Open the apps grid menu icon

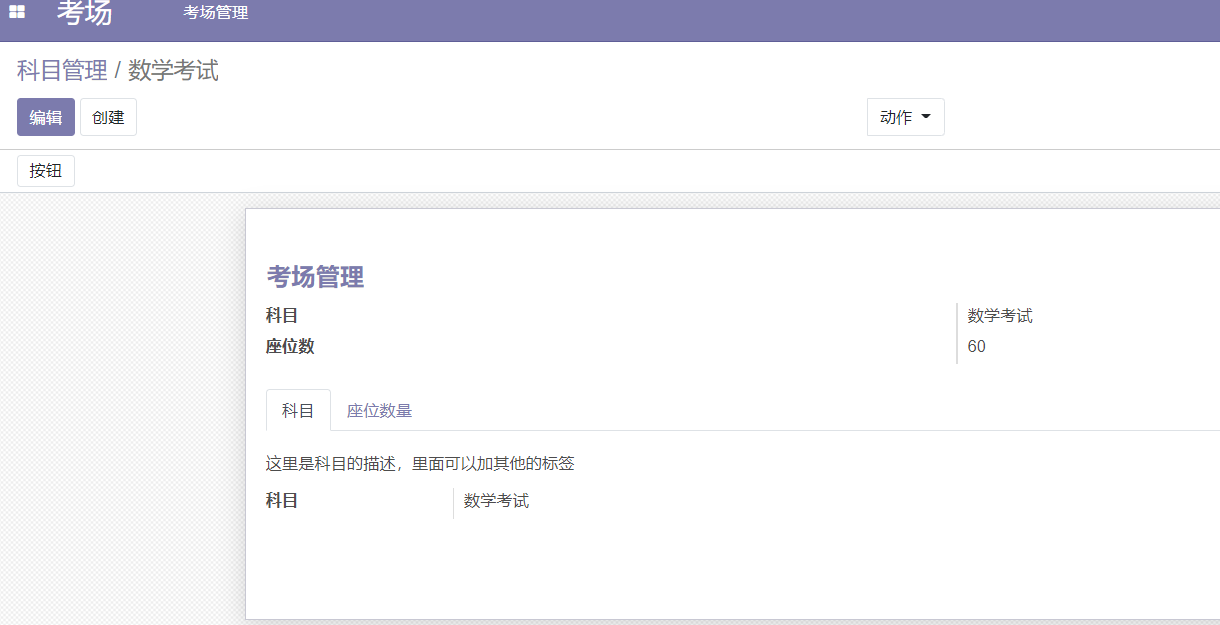(14, 13)
